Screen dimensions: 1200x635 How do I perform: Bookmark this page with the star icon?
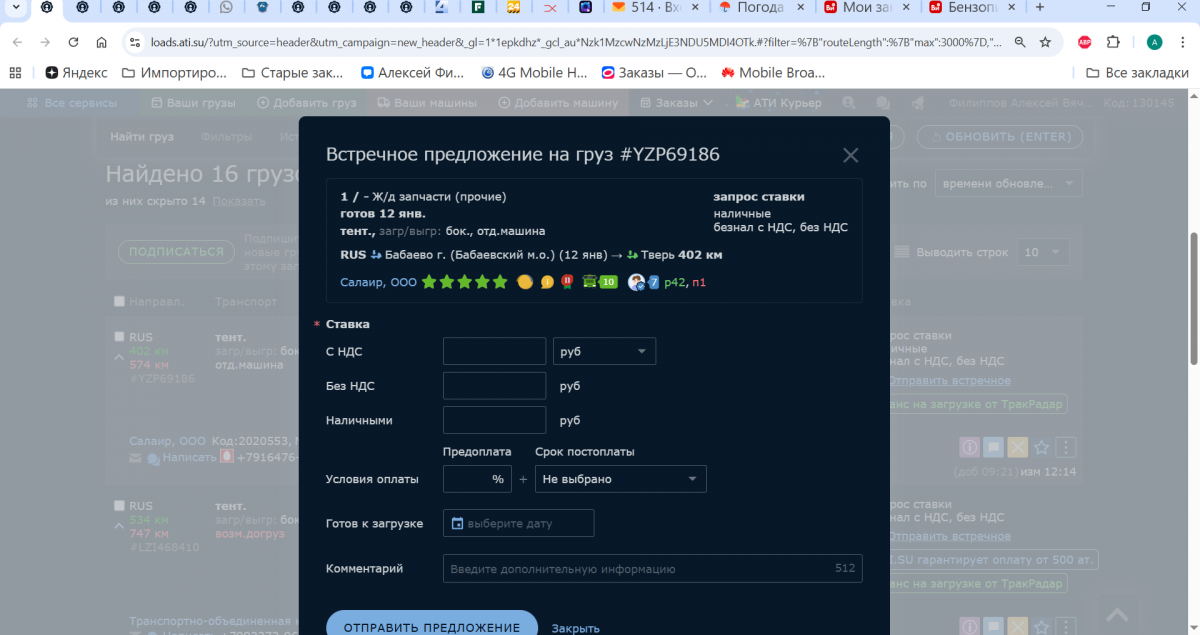pos(1045,43)
